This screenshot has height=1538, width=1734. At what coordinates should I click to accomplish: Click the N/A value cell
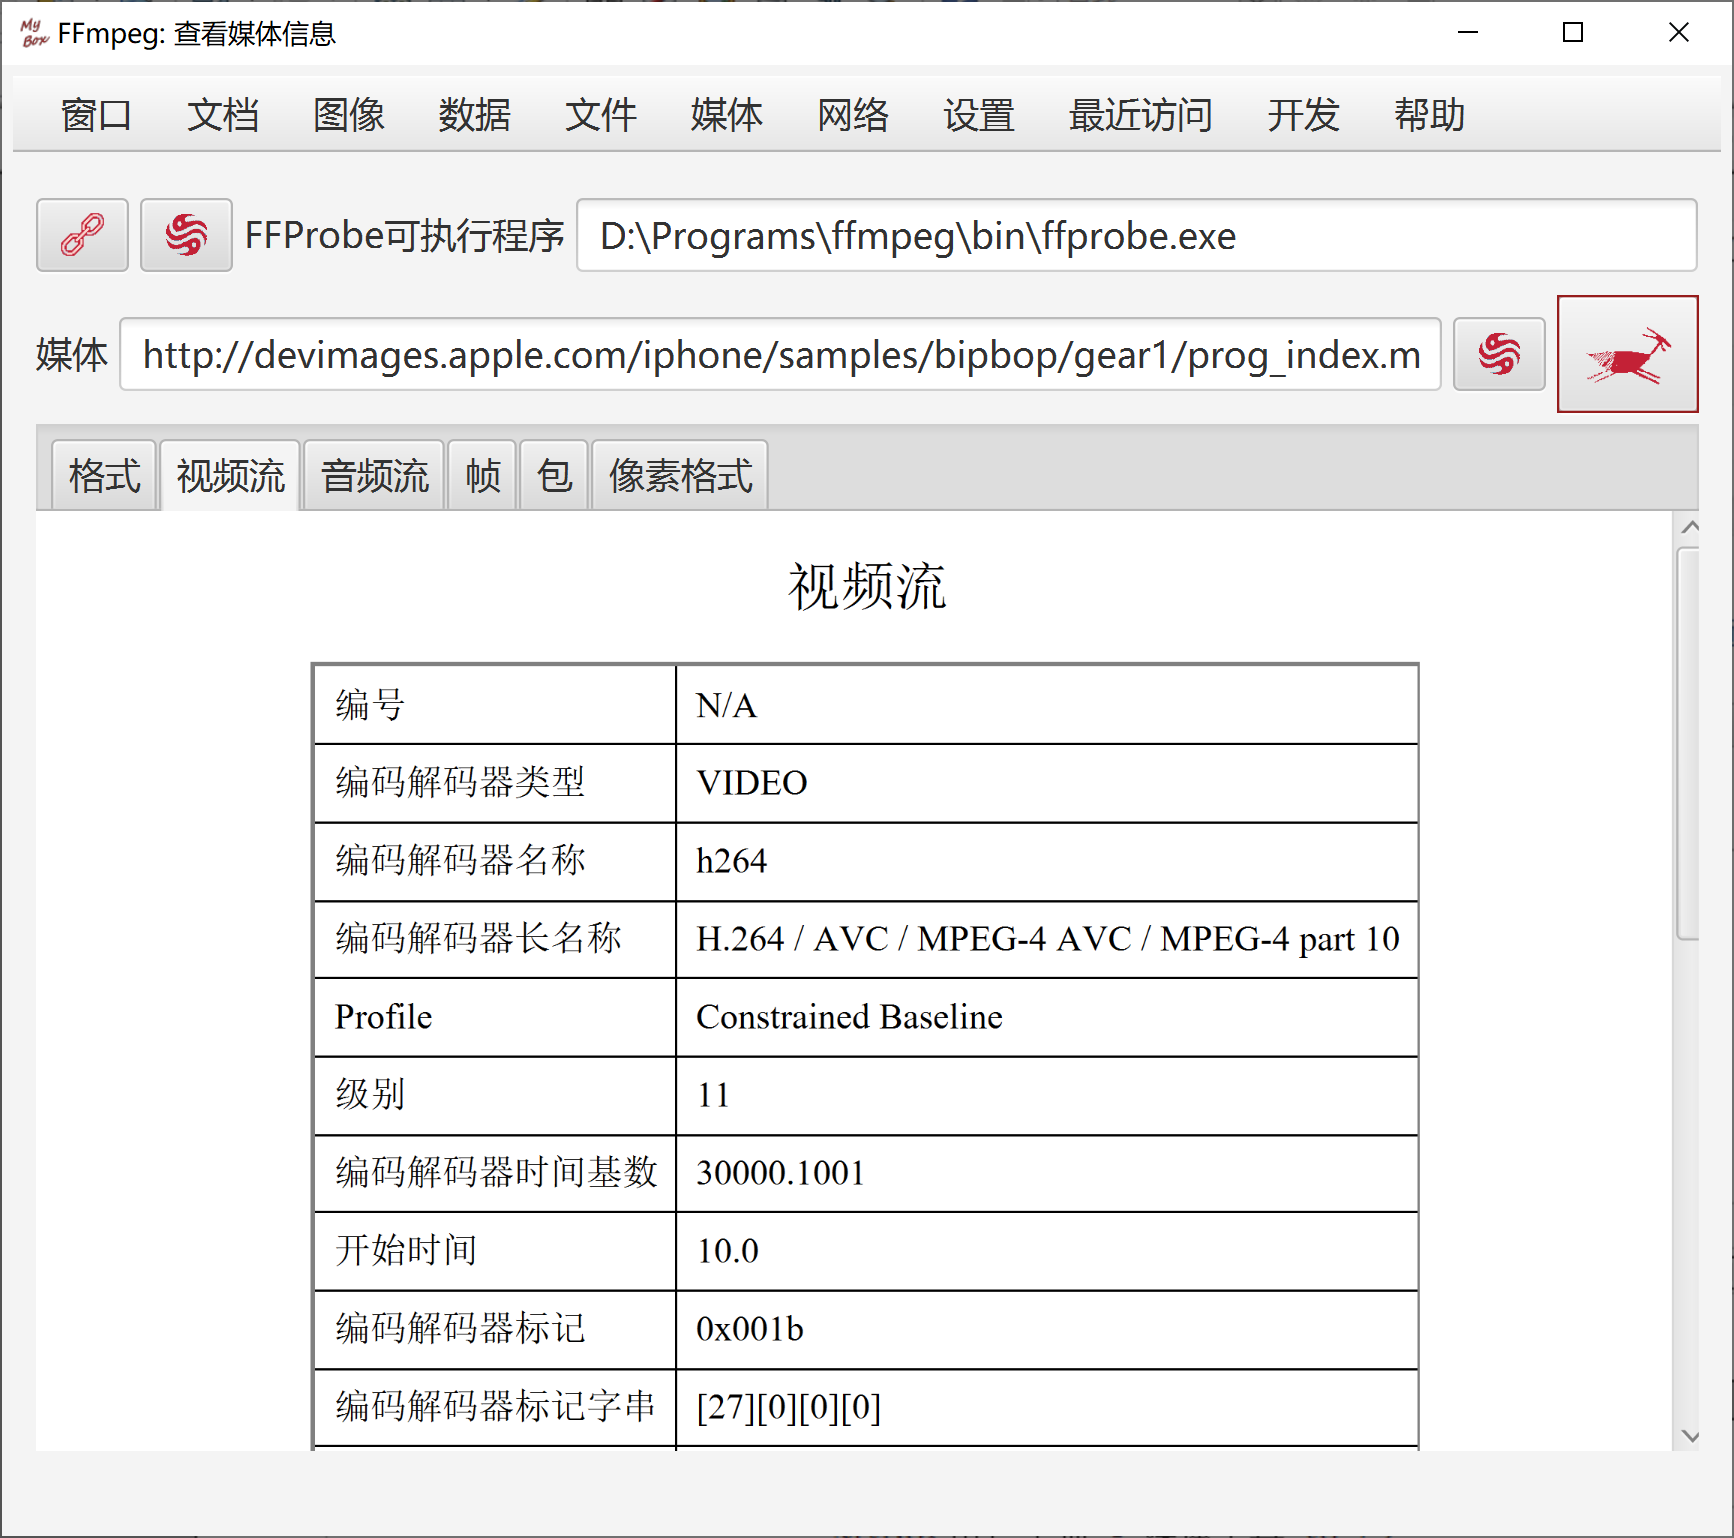(x=1047, y=705)
